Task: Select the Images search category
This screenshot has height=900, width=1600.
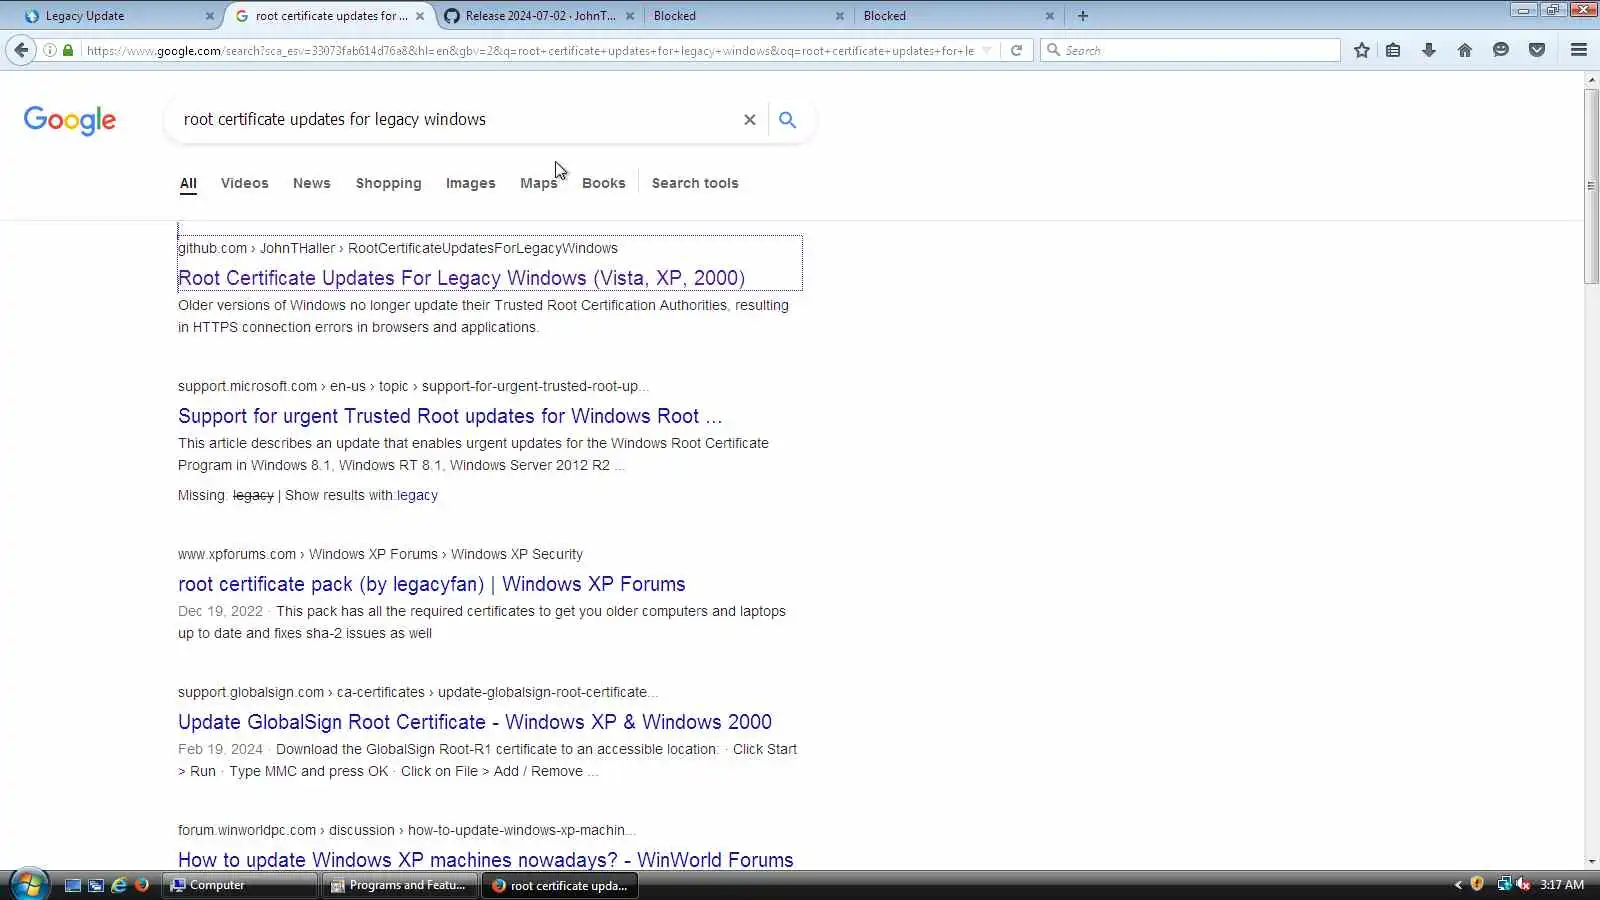Action: [x=471, y=183]
